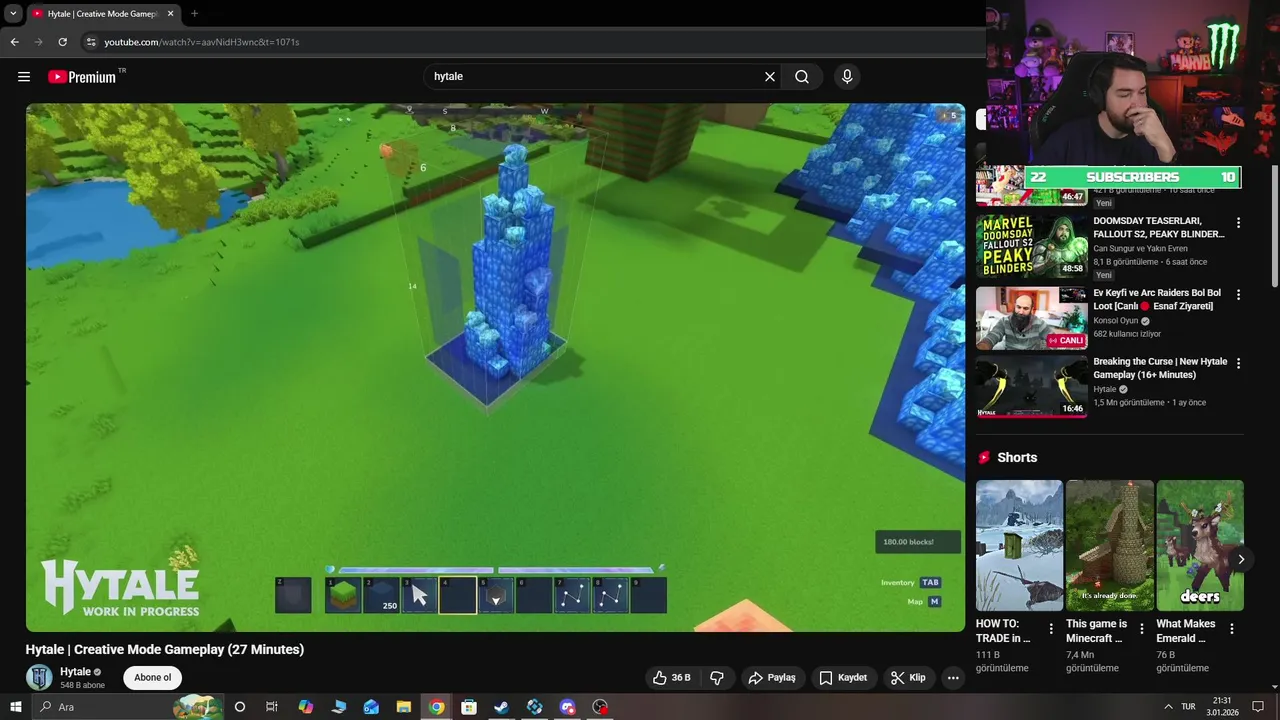1280x720 pixels.
Task: Open OBS Studio from taskbar
Action: (600, 707)
